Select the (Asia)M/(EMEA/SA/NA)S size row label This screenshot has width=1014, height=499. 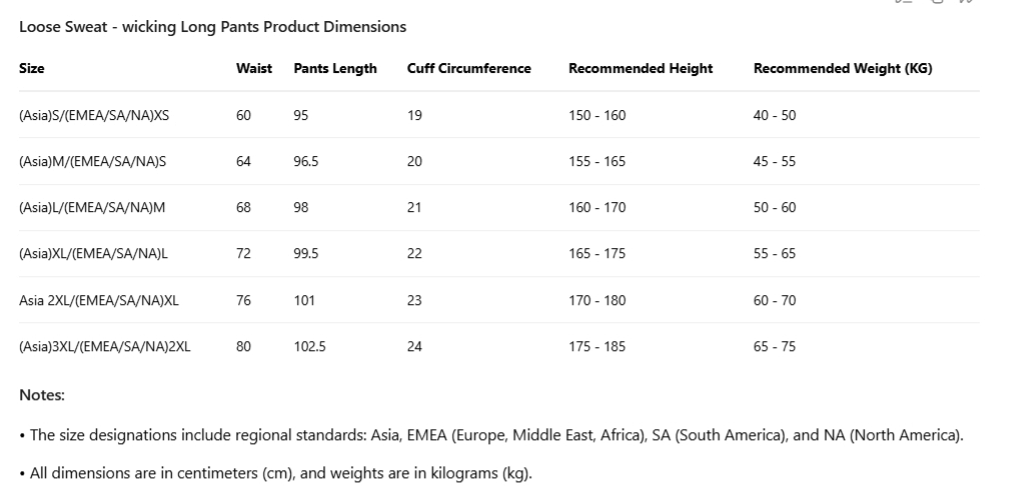tap(92, 161)
